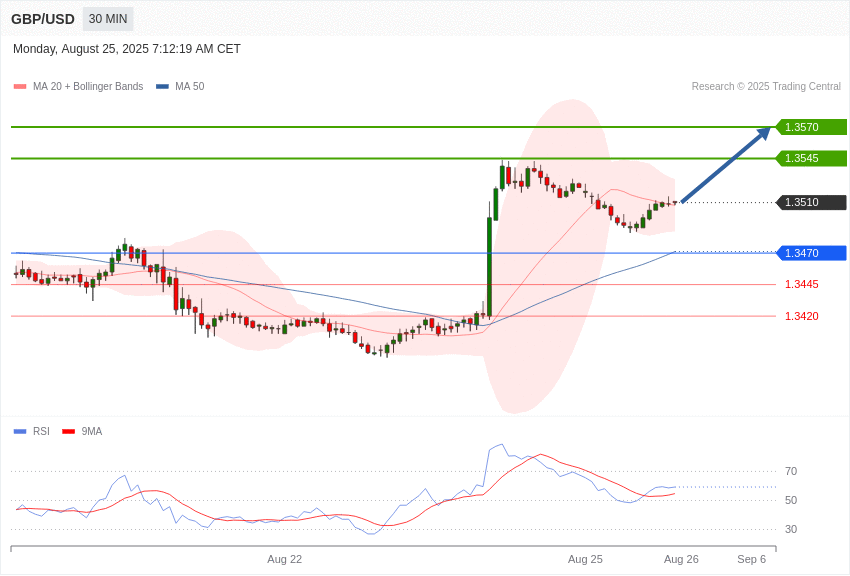Image resolution: width=850 pixels, height=576 pixels.
Task: Select the 30 MIN timeframe badge
Action: click(x=108, y=19)
